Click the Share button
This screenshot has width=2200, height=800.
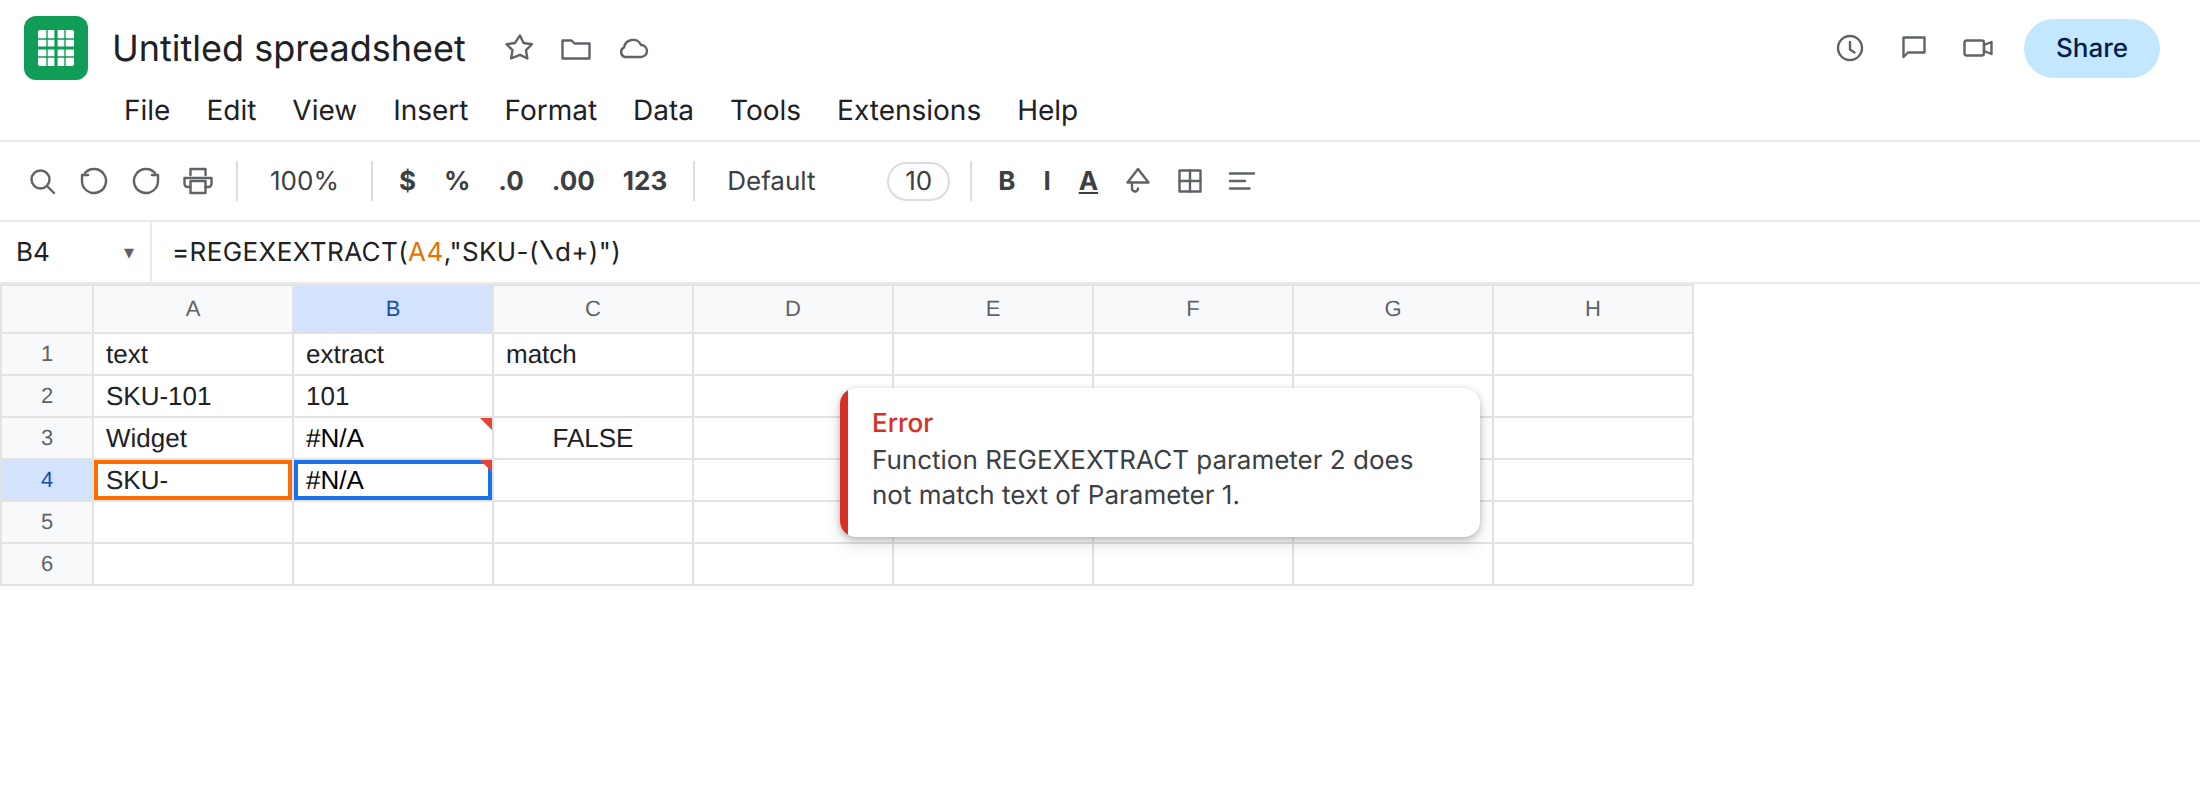click(2091, 48)
